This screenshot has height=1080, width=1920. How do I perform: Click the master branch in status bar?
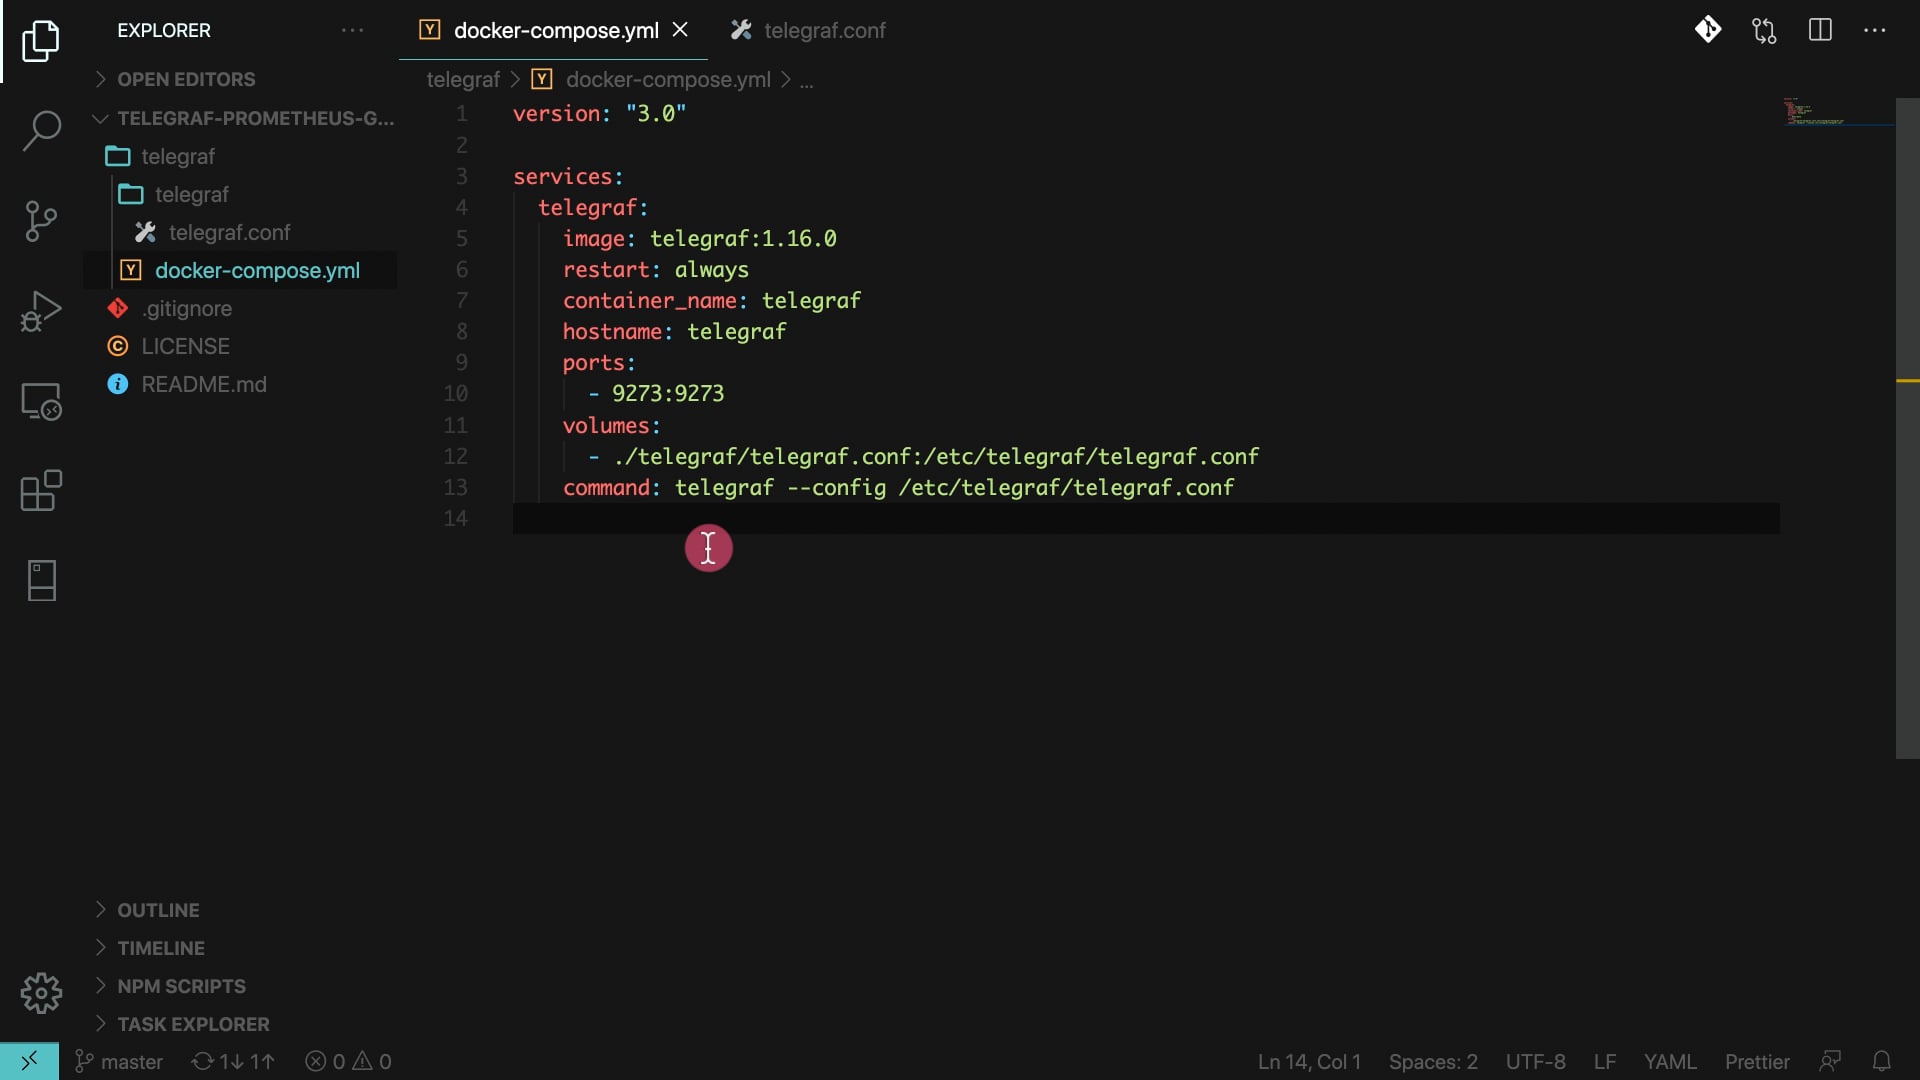pos(120,1061)
